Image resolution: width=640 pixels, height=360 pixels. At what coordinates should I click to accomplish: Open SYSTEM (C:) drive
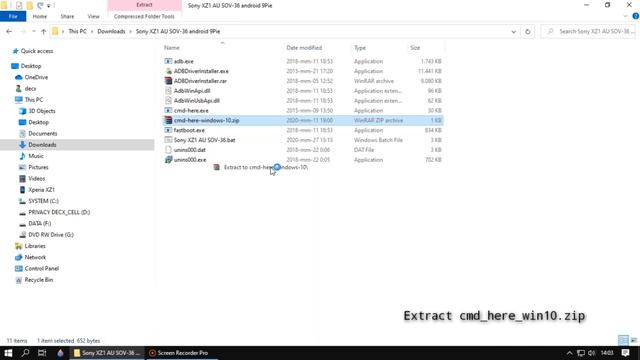click(x=43, y=201)
